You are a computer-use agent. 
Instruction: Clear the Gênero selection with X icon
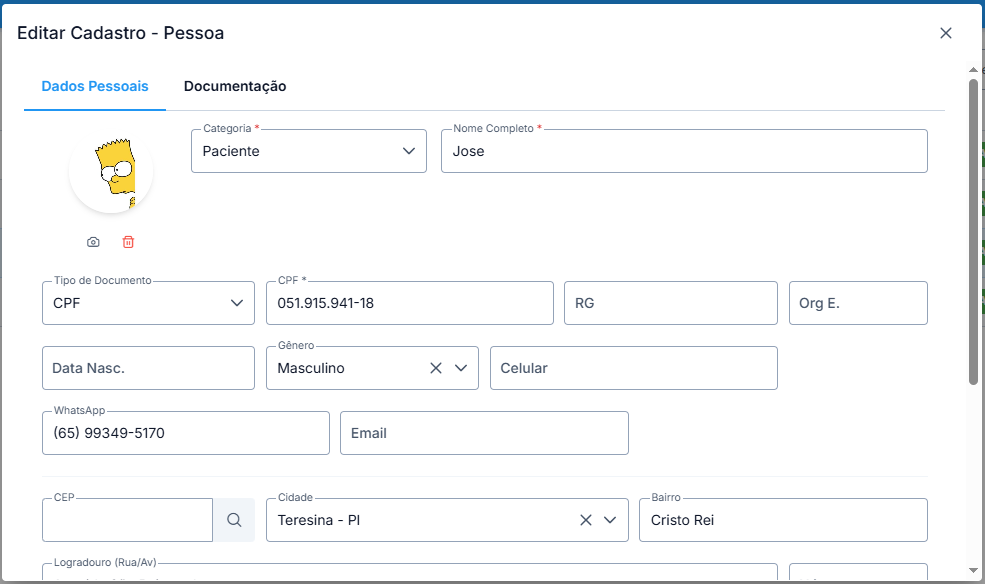tap(436, 368)
